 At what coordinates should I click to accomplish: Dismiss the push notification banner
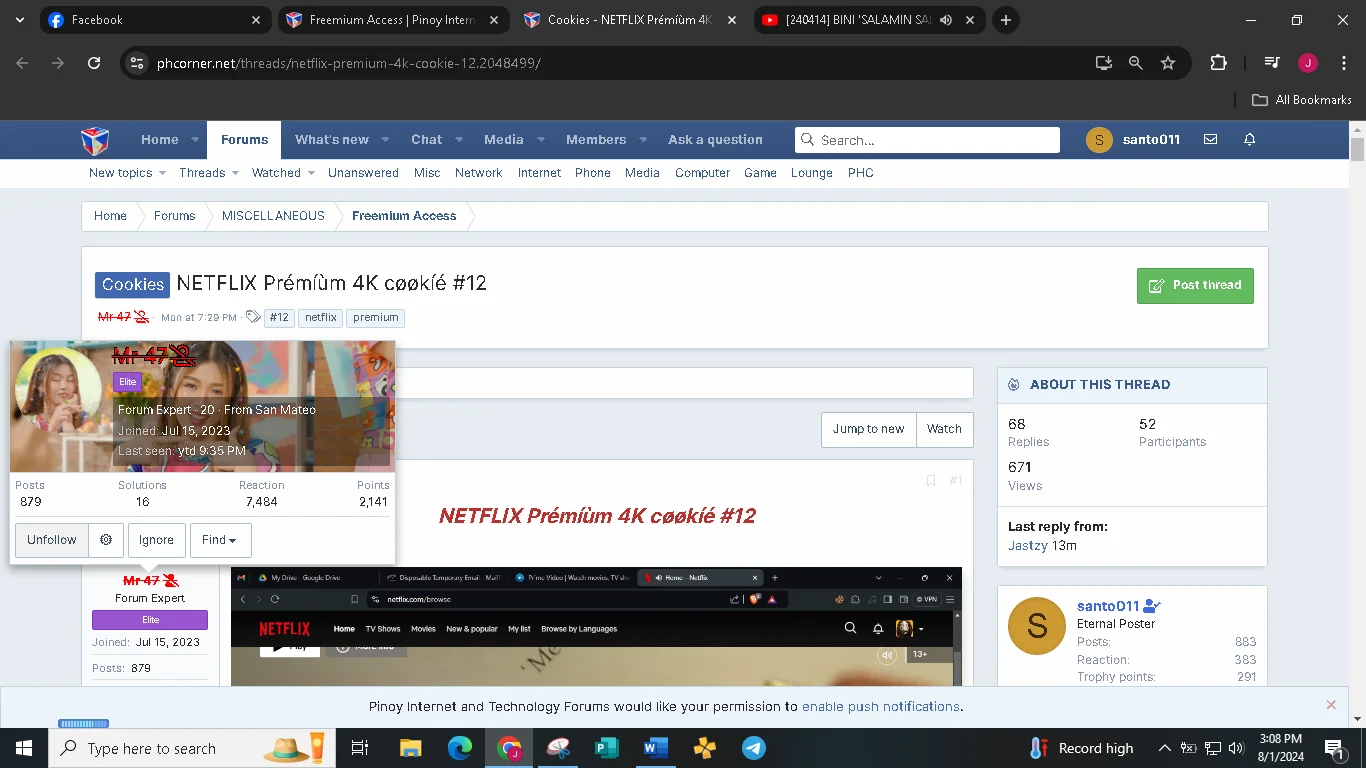1331,705
